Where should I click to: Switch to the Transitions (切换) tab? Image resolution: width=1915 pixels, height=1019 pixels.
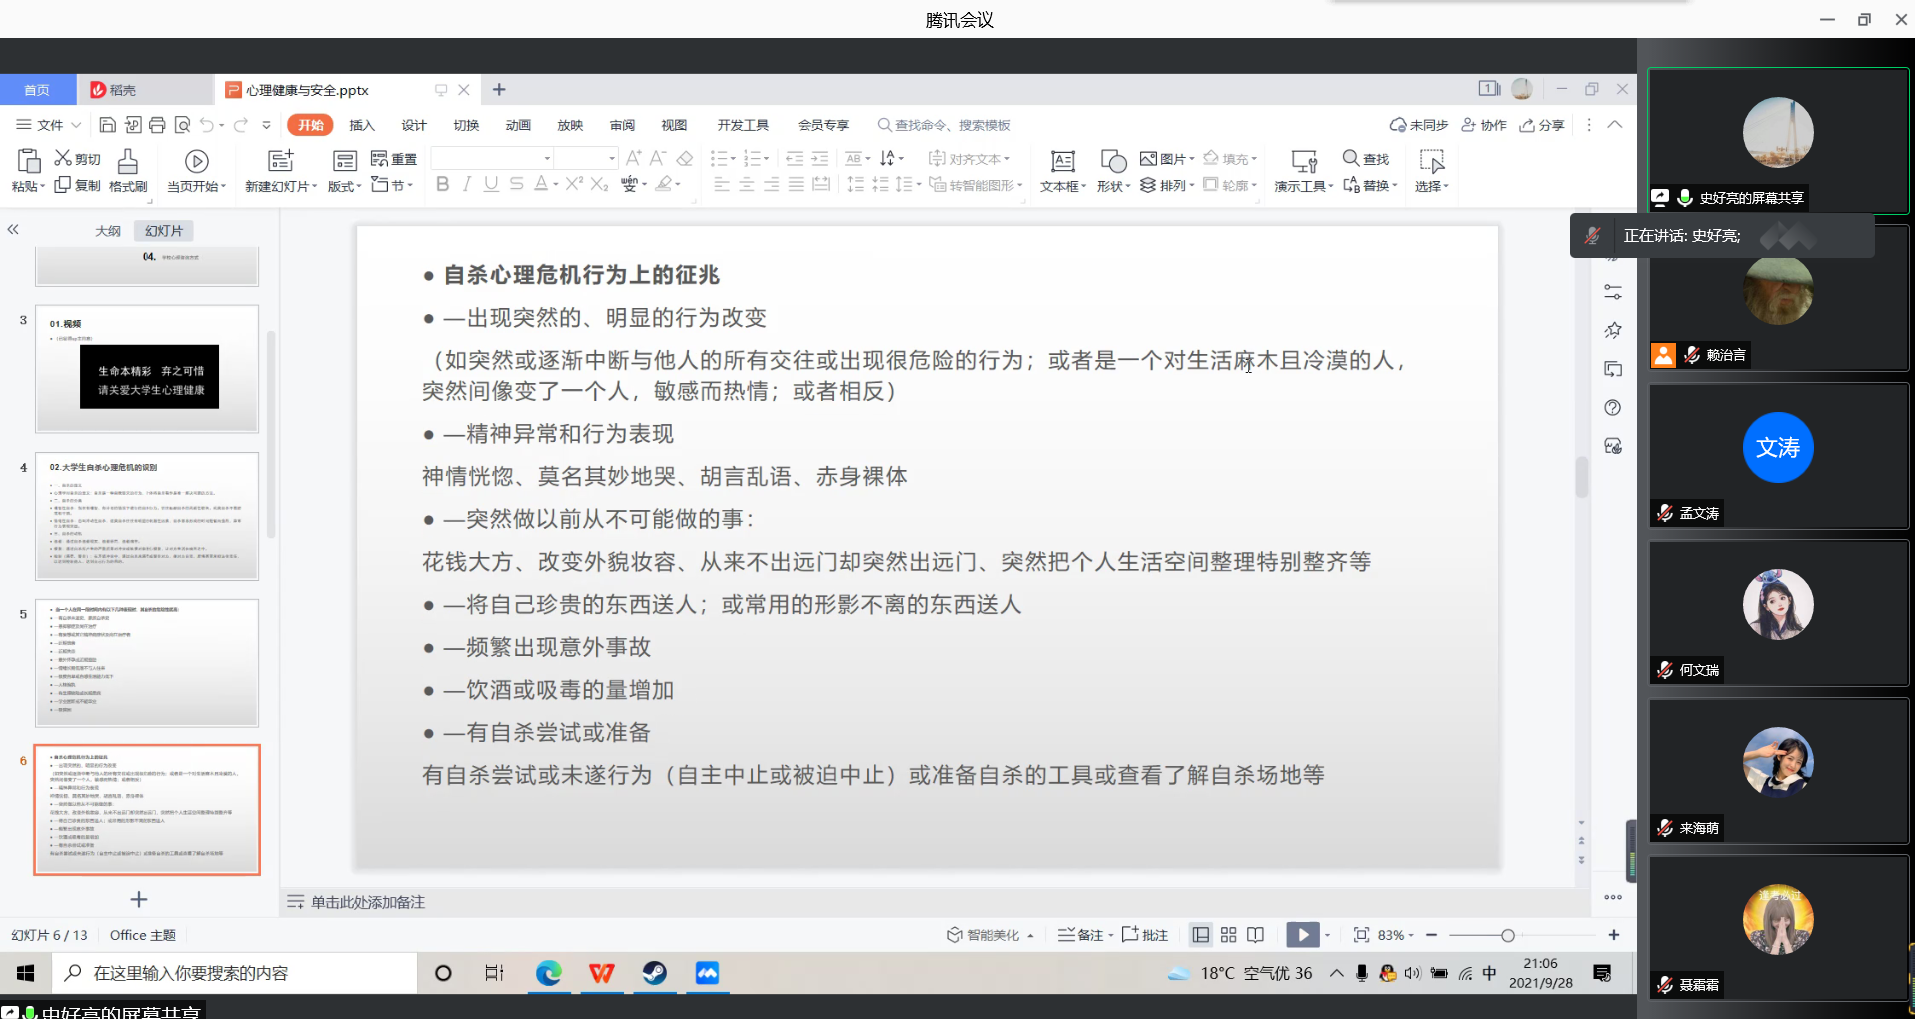pyautogui.click(x=466, y=125)
